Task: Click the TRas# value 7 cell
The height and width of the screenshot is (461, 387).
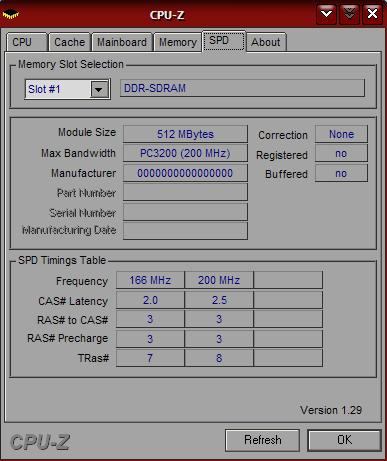Action: pyautogui.click(x=150, y=358)
